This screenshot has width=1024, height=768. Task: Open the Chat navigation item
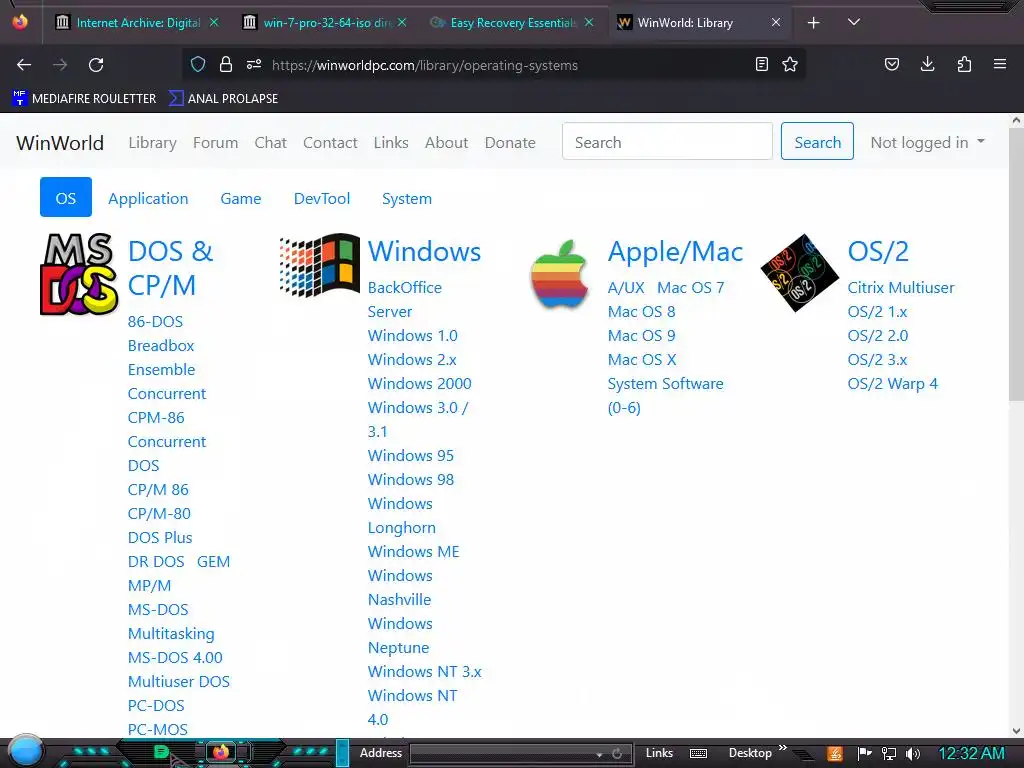(x=270, y=142)
